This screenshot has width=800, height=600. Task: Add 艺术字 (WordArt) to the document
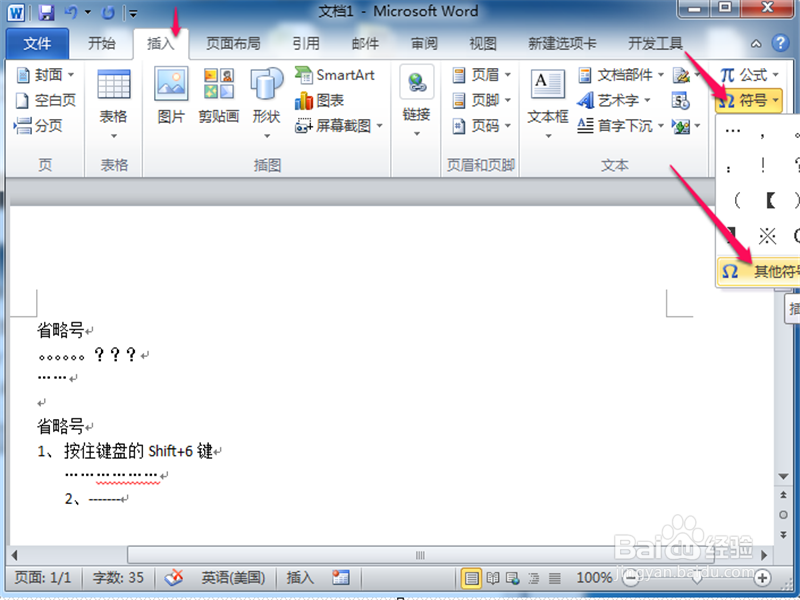[x=617, y=99]
